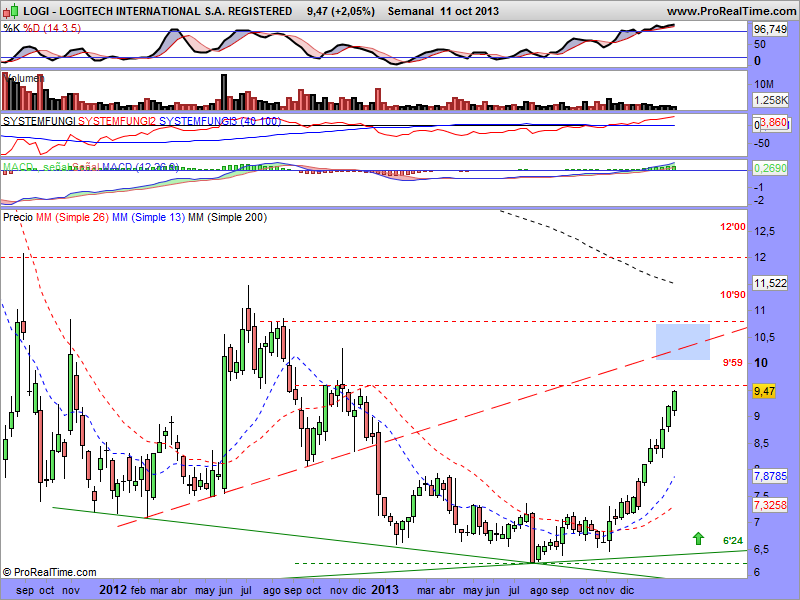Select the Precio label in price panel
Screen dimensions: 800x600
(x=18, y=217)
